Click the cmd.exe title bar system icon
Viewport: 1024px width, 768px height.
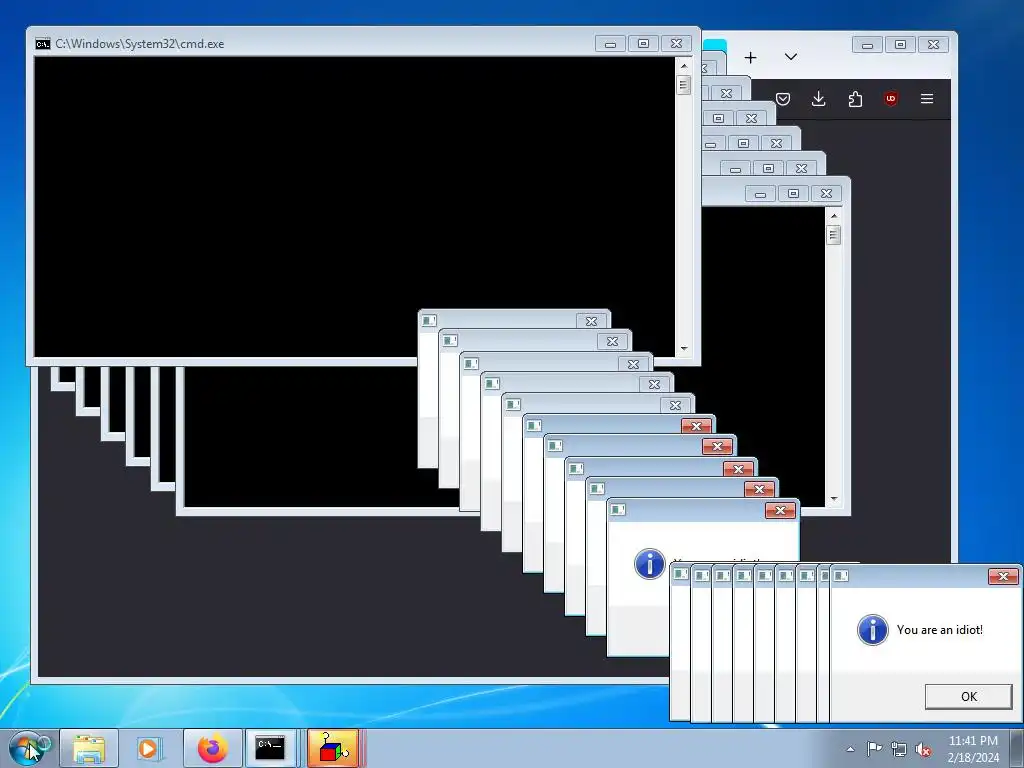42,44
